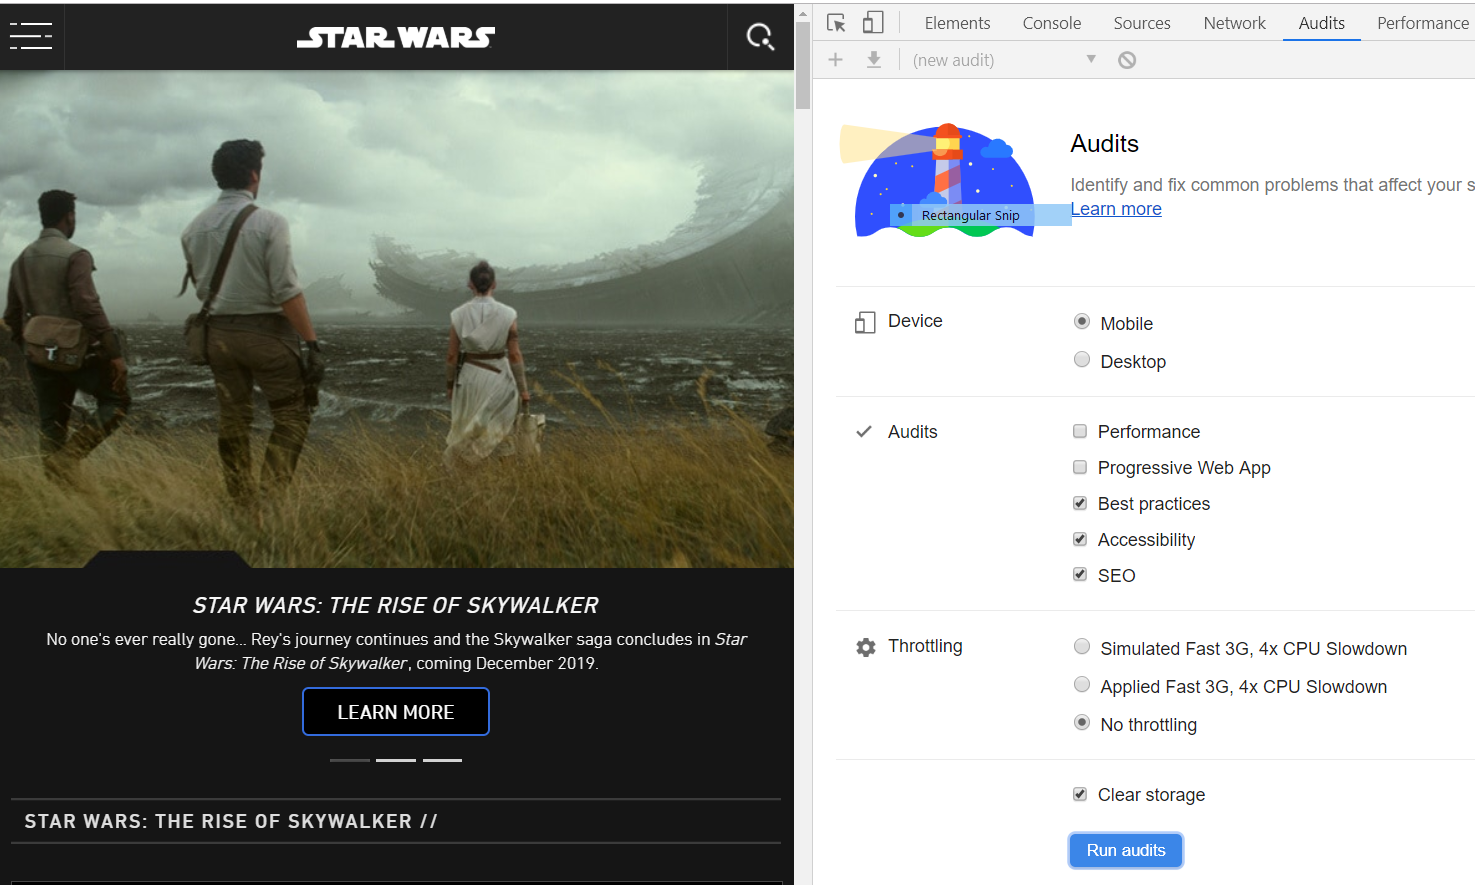Click the 'STAR WARS: THE RISE OF SKYWALKER //' section header

pos(231,821)
